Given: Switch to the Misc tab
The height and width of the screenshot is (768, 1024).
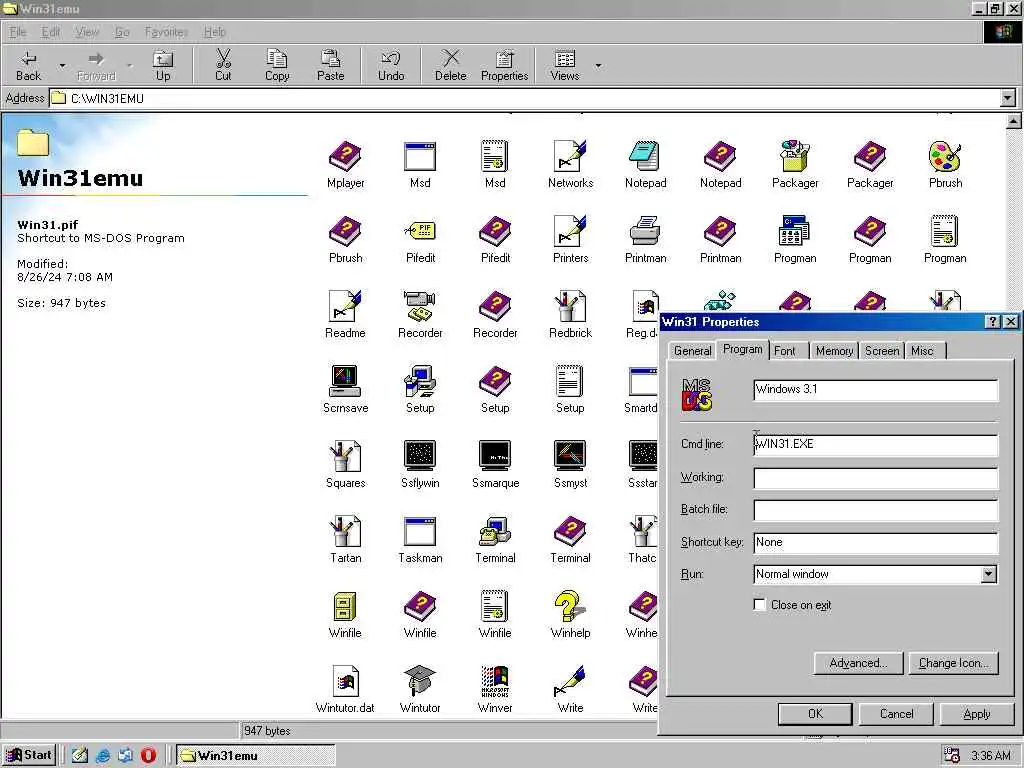Looking at the screenshot, I should pos(922,351).
